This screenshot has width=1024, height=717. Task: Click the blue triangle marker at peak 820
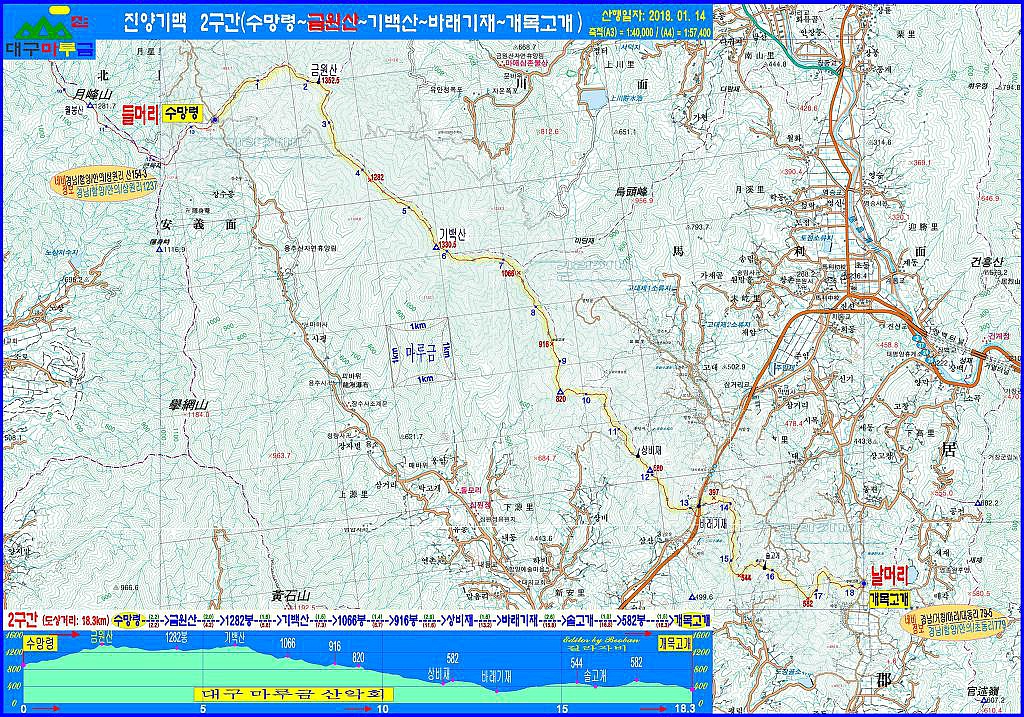coord(560,391)
